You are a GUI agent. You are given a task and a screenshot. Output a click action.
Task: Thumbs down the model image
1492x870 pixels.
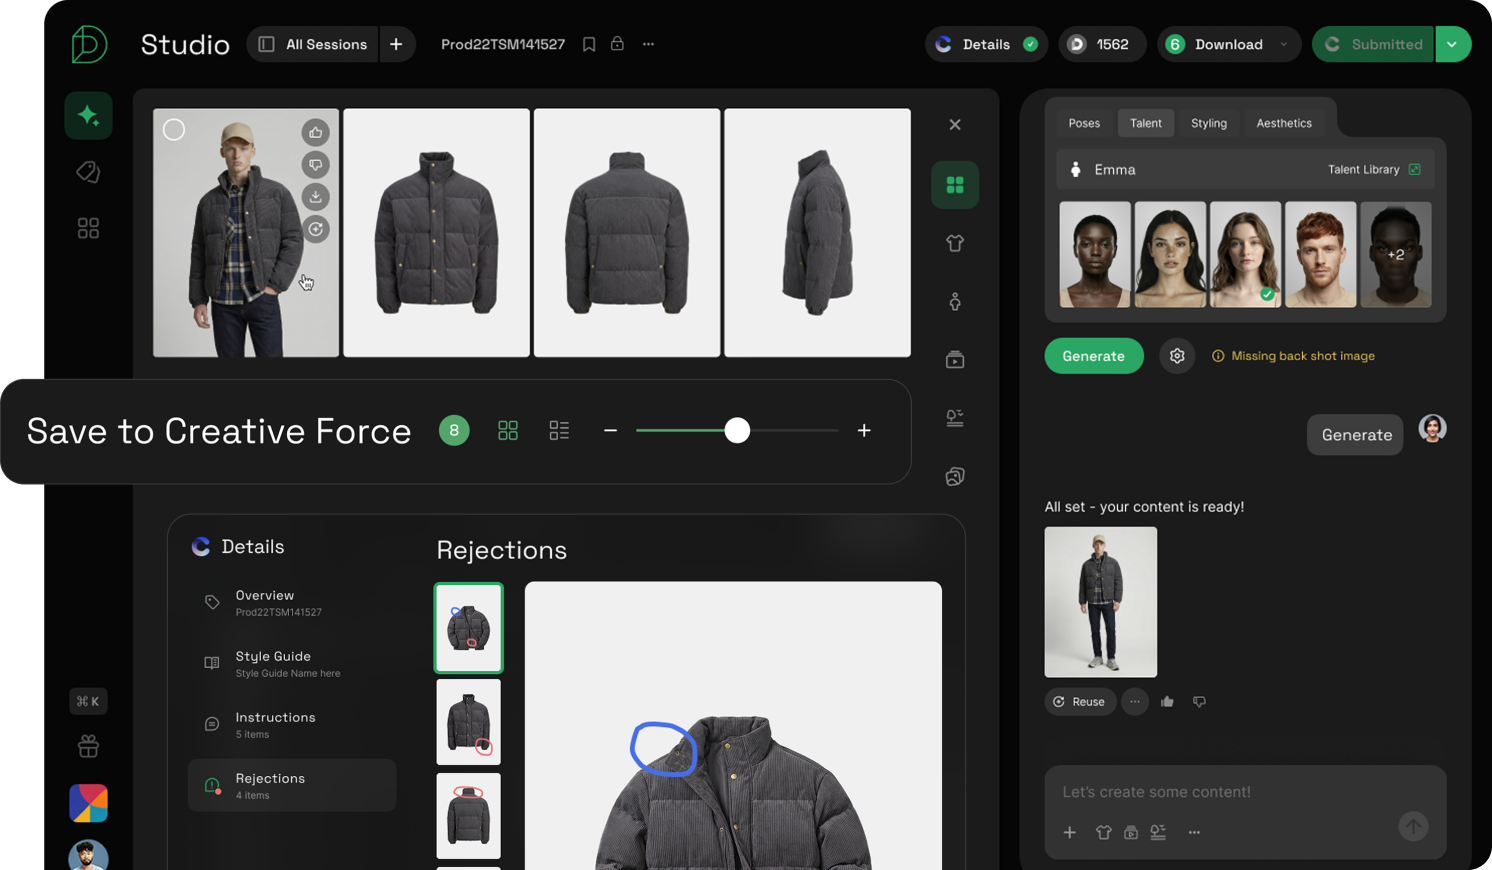(316, 164)
